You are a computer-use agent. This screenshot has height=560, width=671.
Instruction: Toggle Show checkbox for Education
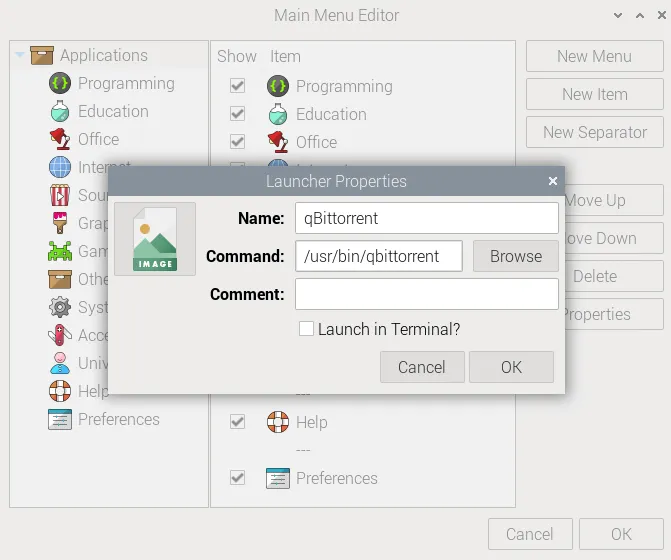[x=238, y=114]
